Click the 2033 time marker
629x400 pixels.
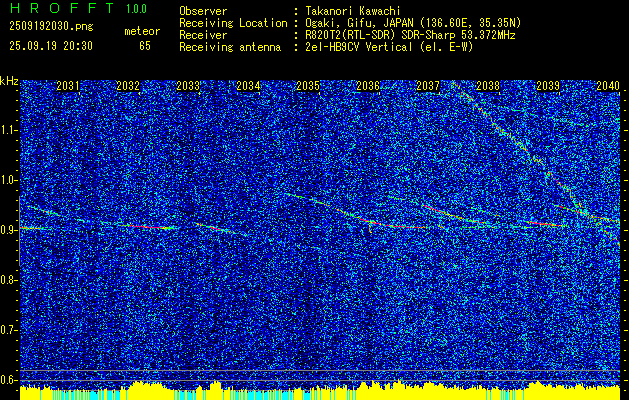pos(188,86)
